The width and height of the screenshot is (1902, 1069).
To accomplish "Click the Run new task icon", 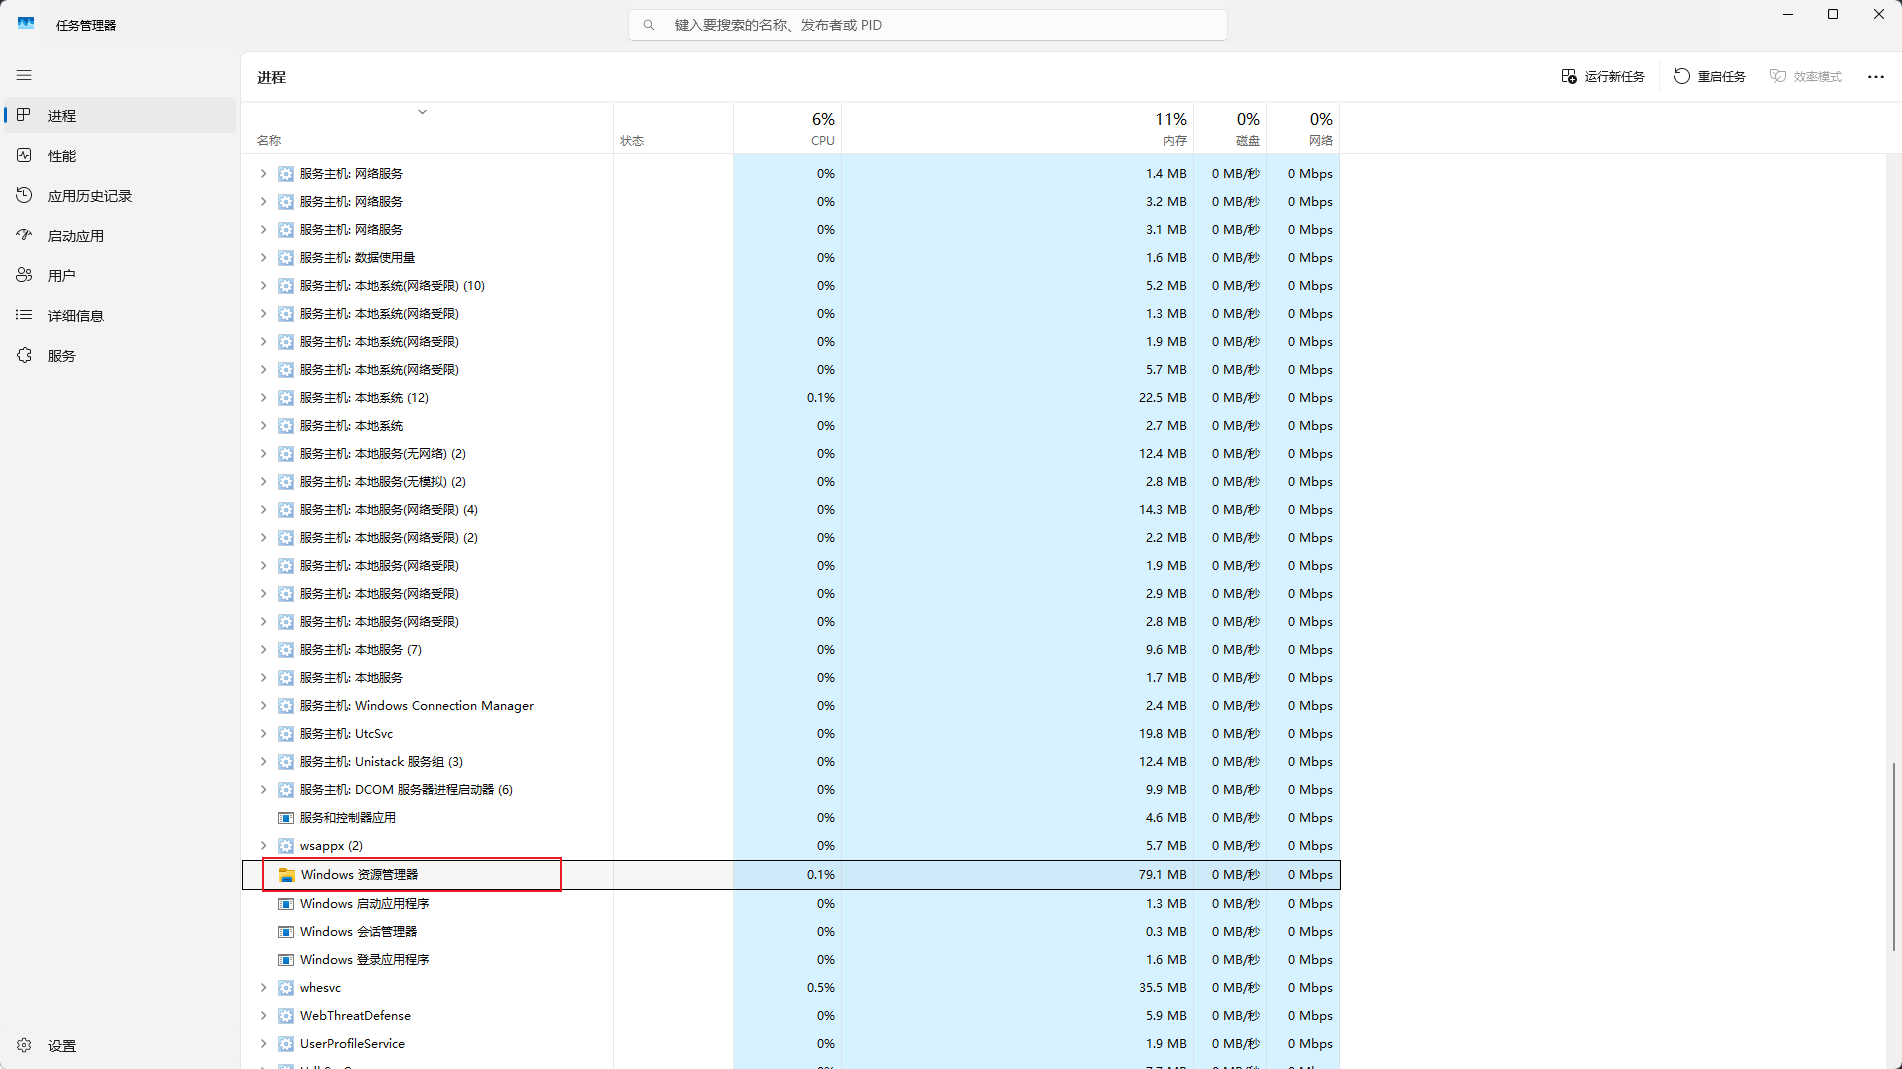I will pyautogui.click(x=1569, y=76).
